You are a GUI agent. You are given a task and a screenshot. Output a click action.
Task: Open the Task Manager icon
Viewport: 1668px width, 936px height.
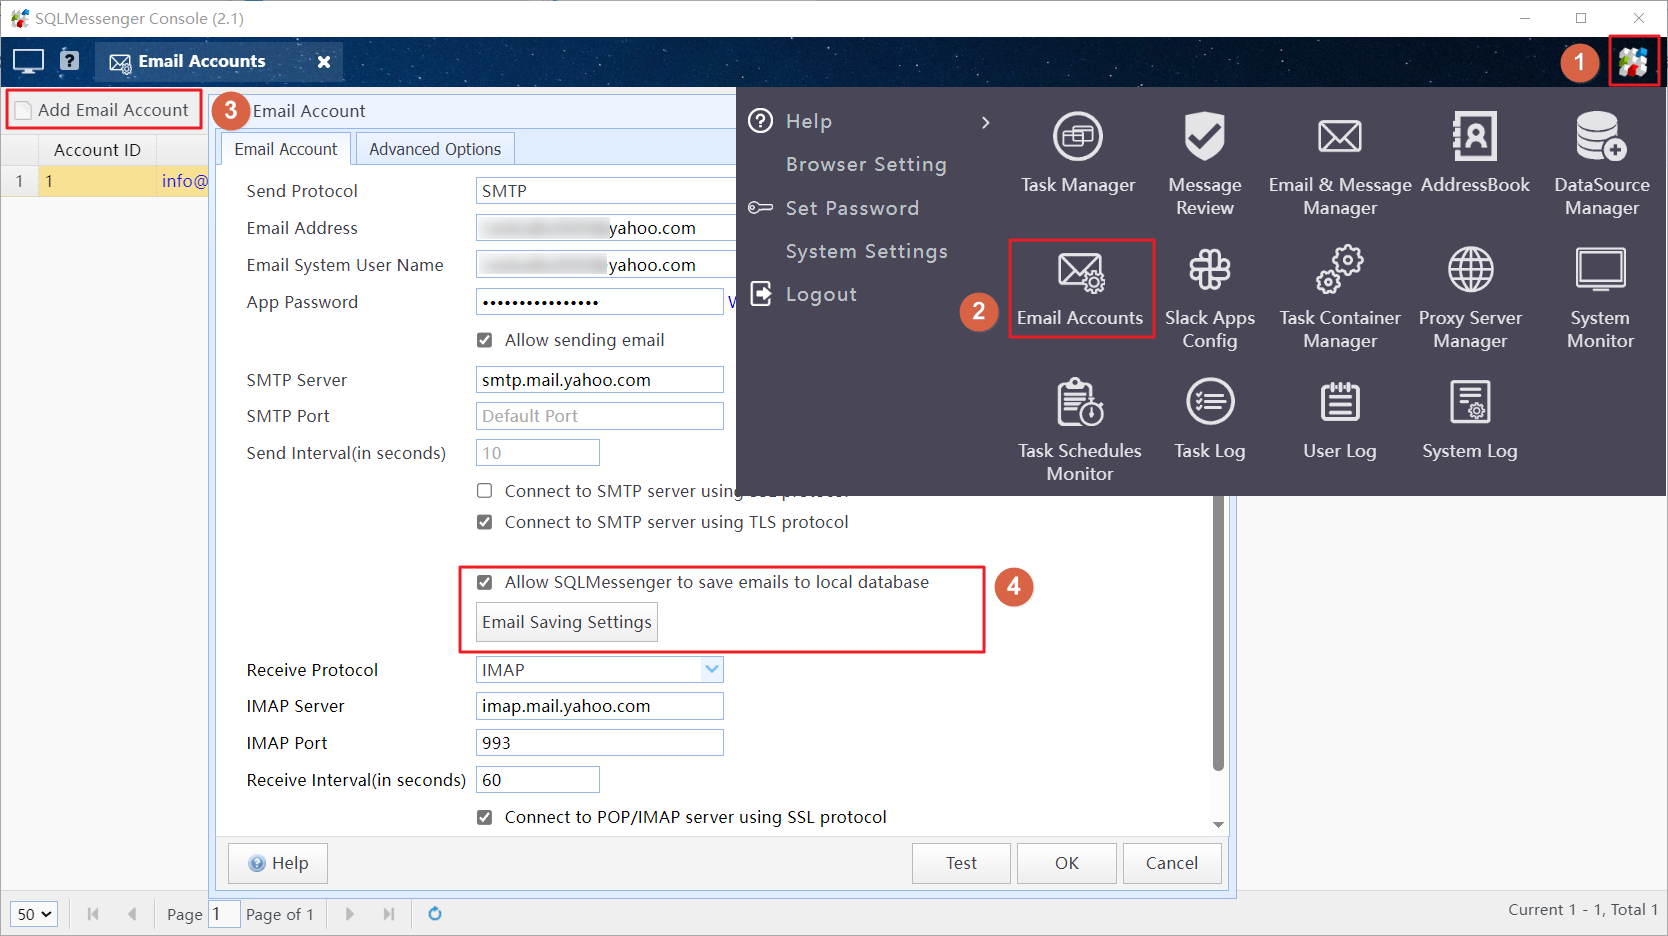[1078, 153]
